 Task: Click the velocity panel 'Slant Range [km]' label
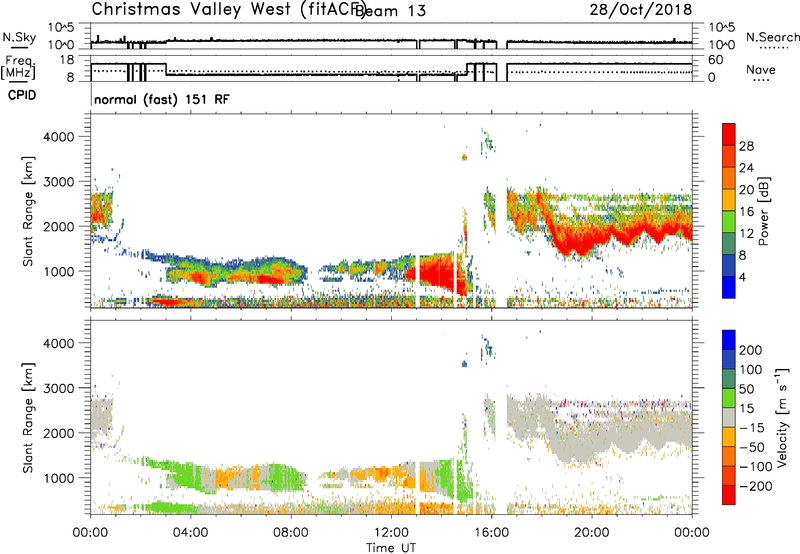tap(28, 417)
